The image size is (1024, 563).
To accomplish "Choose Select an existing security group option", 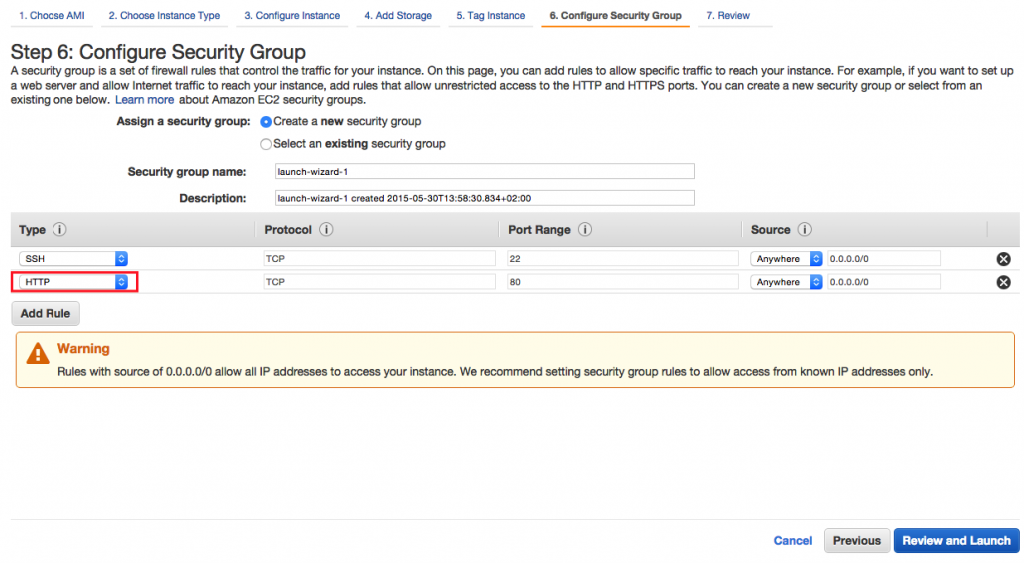I will click(266, 144).
